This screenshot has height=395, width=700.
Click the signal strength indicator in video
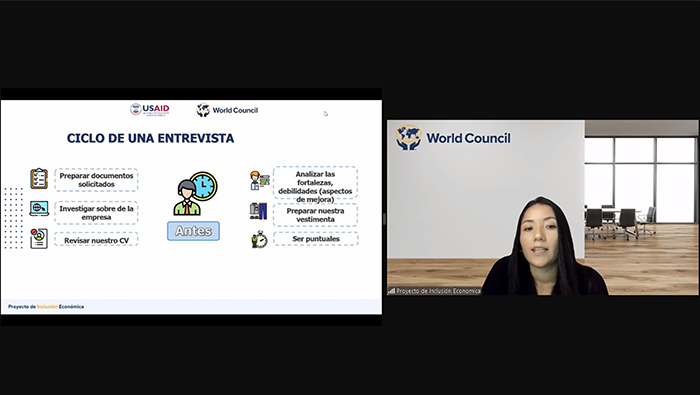[x=392, y=291]
